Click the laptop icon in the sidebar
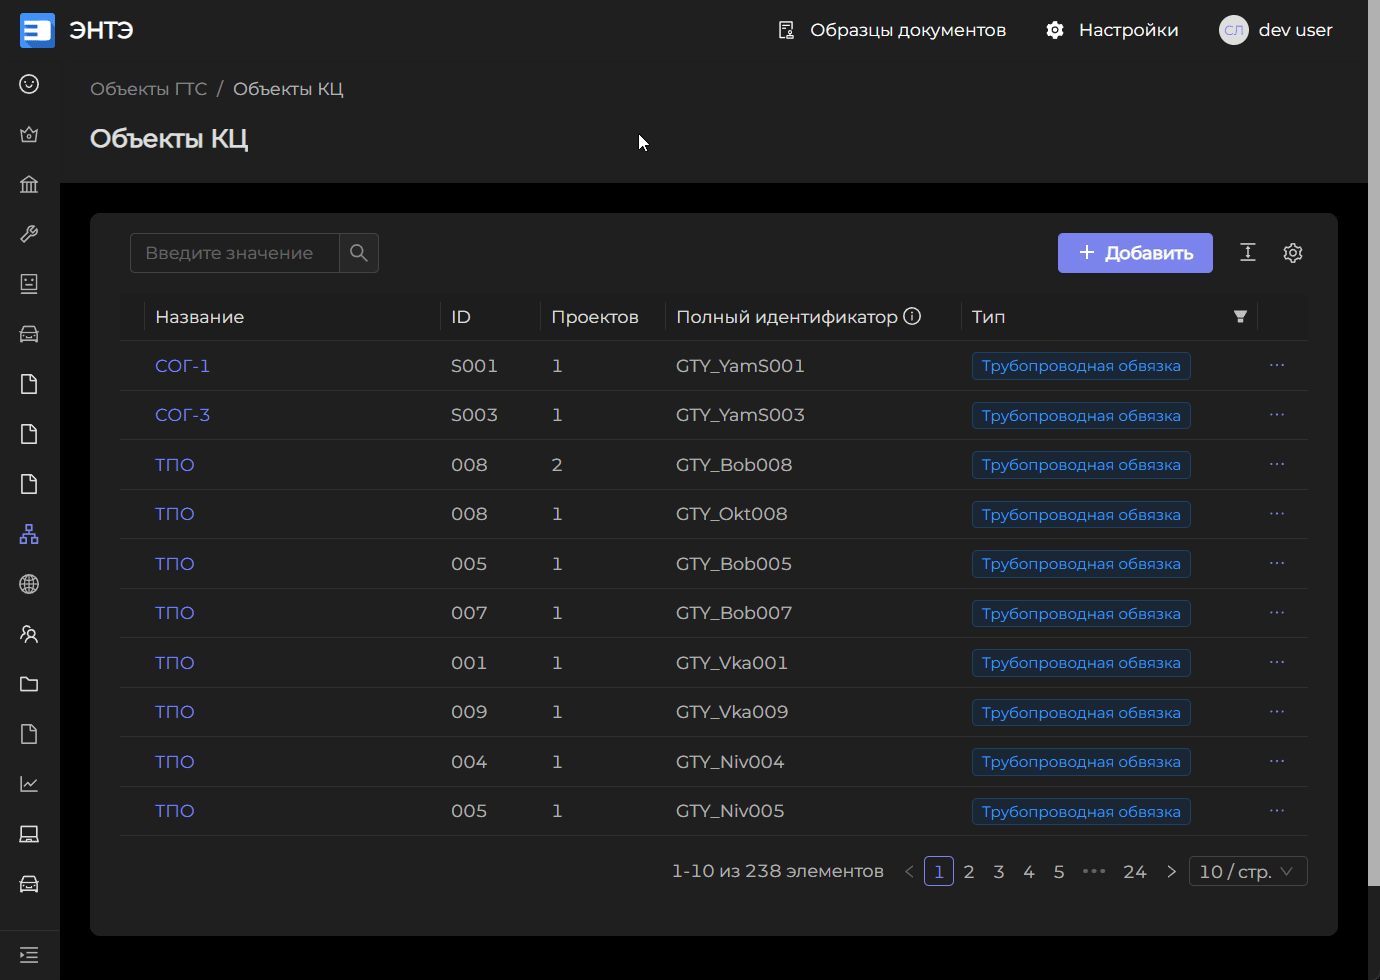The width and height of the screenshot is (1380, 980). click(29, 834)
